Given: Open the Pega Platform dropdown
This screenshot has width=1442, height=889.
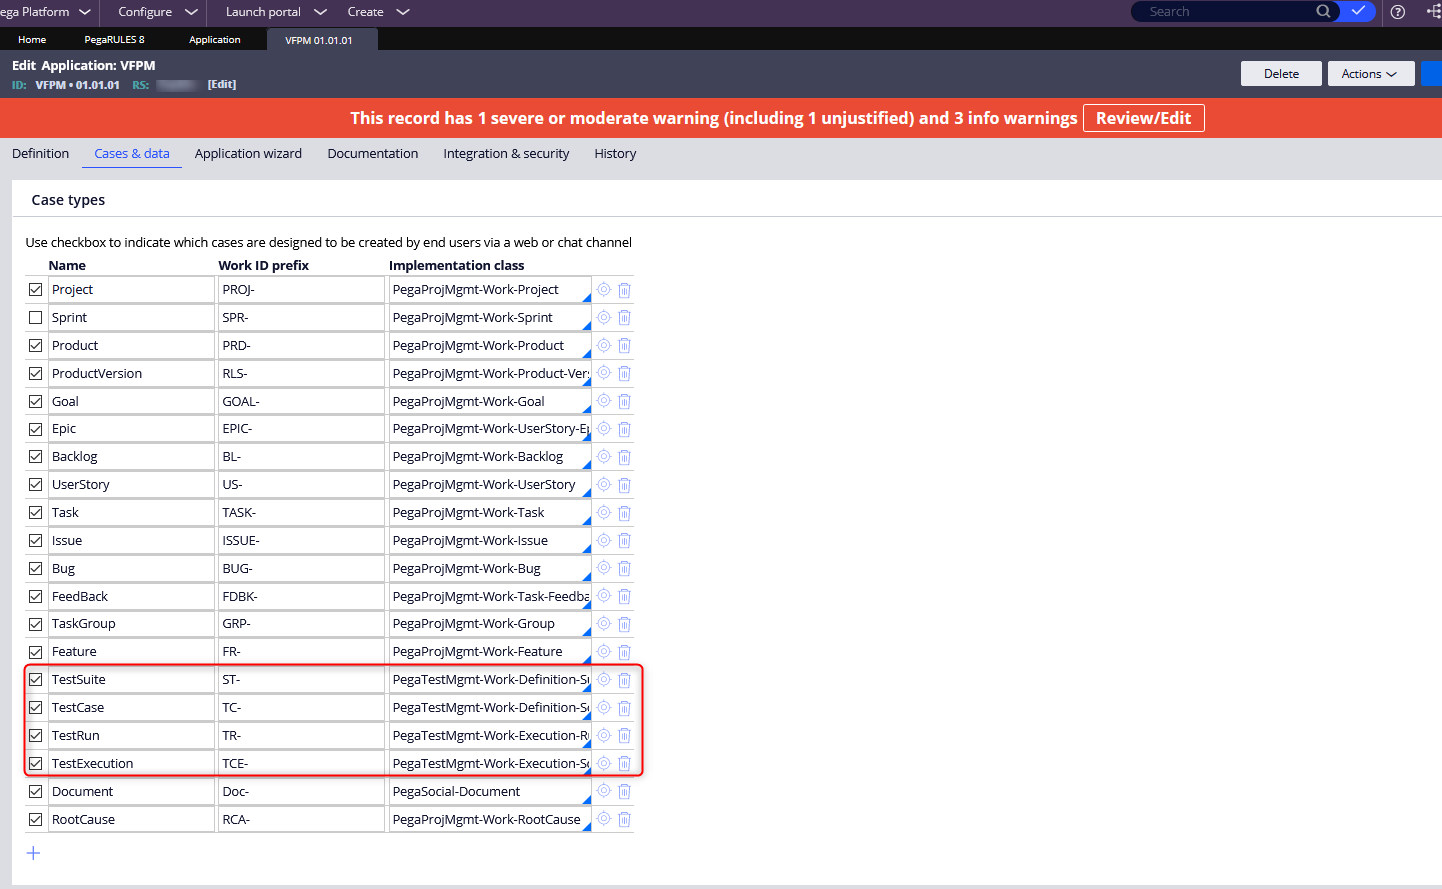Looking at the screenshot, I should point(46,12).
